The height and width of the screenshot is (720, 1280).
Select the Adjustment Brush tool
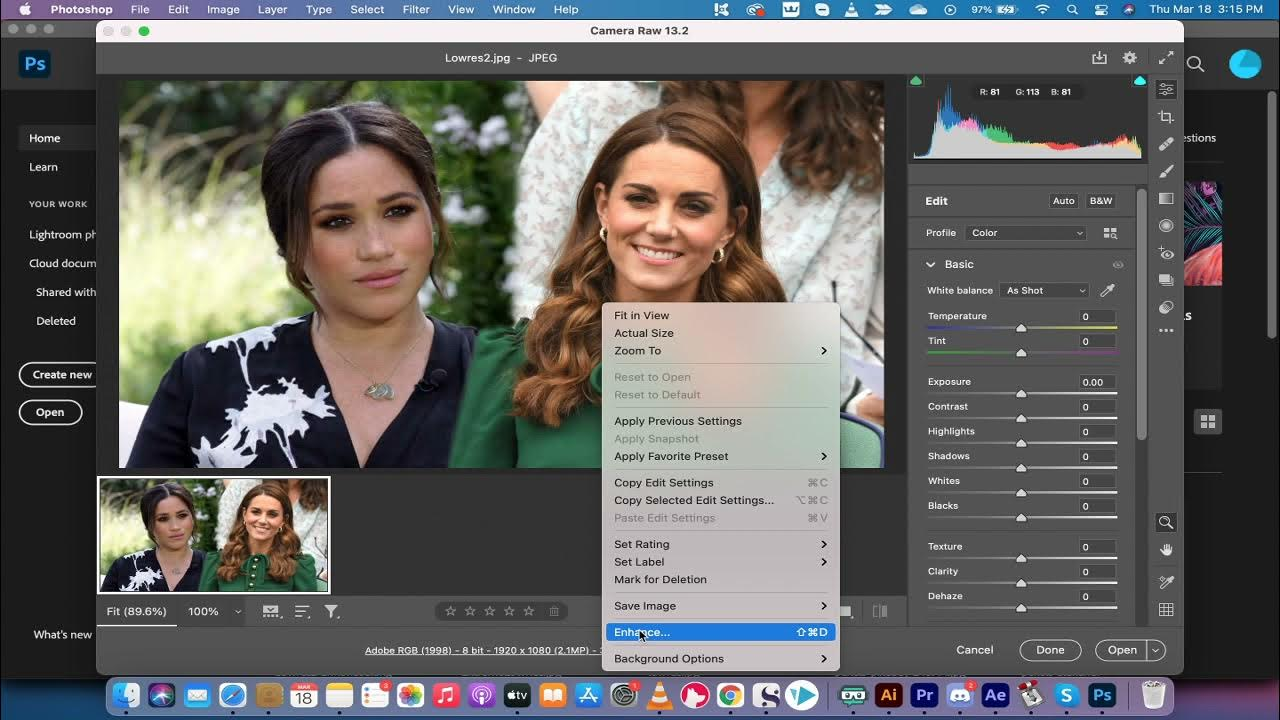click(x=1166, y=171)
